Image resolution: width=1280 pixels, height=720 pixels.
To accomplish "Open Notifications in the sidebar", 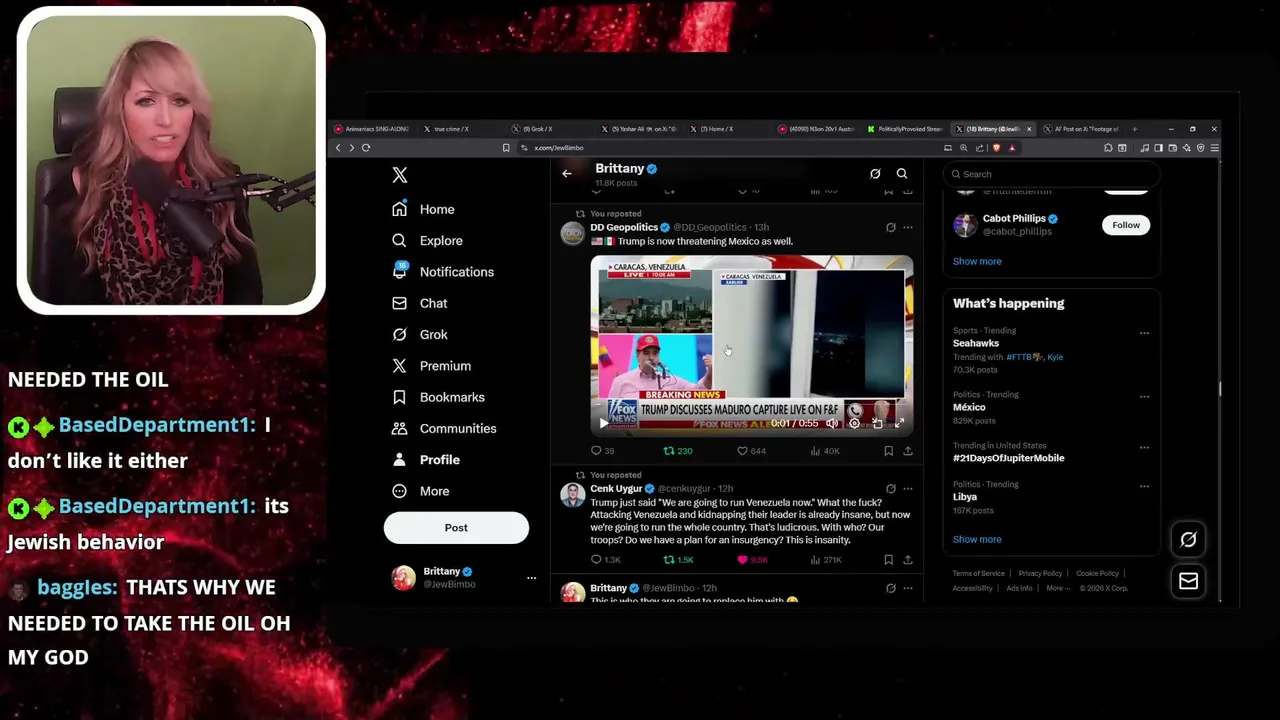I will point(443,272).
